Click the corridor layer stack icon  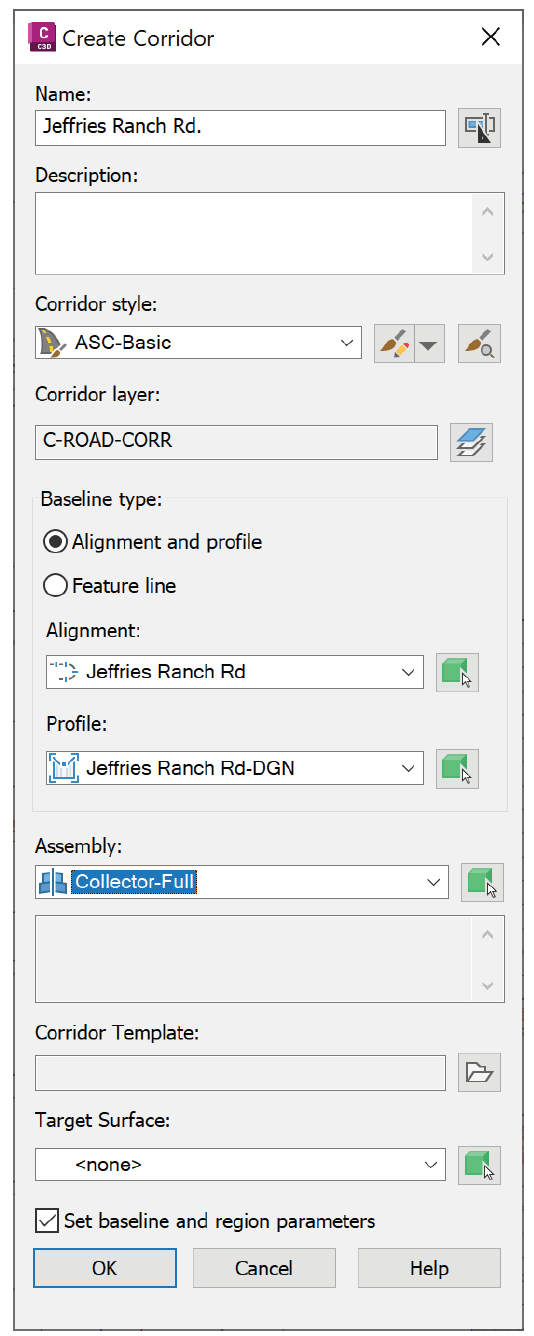coord(471,441)
